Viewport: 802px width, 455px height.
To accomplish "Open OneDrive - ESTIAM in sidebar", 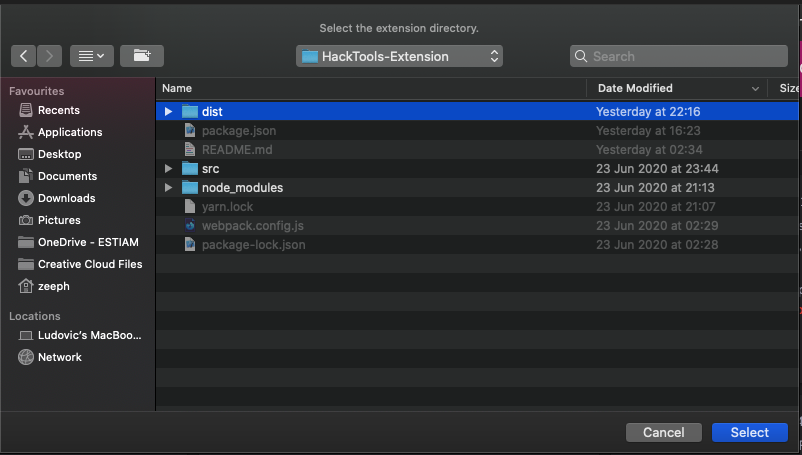I will coord(89,242).
